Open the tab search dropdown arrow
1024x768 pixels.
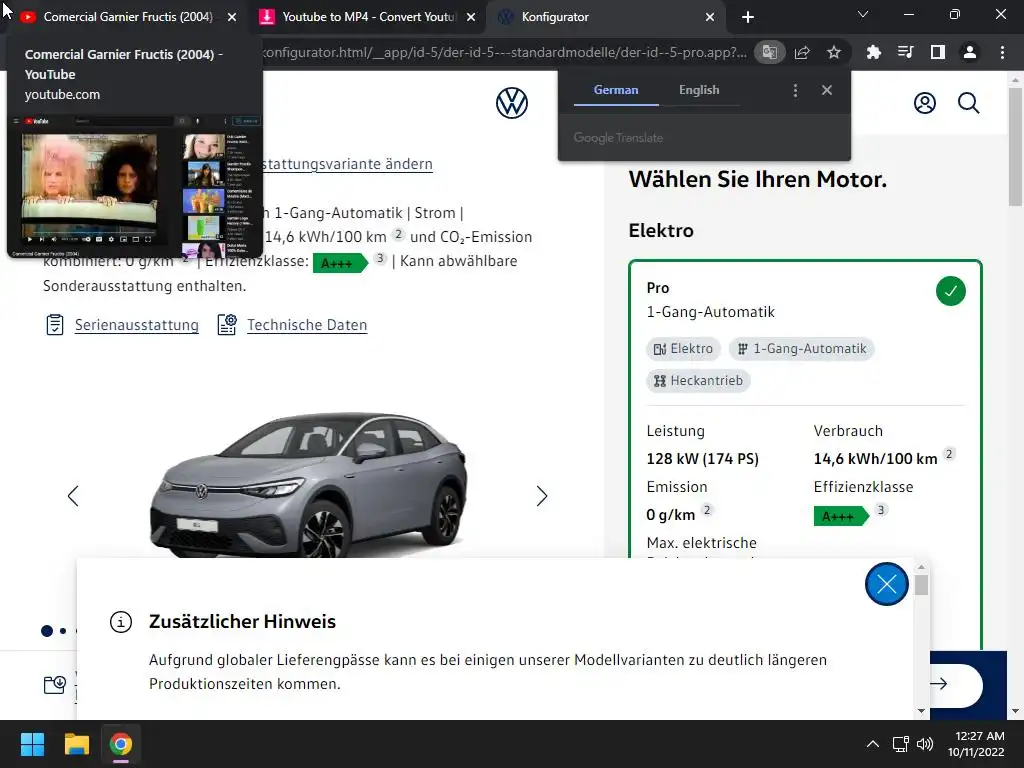pos(863,14)
